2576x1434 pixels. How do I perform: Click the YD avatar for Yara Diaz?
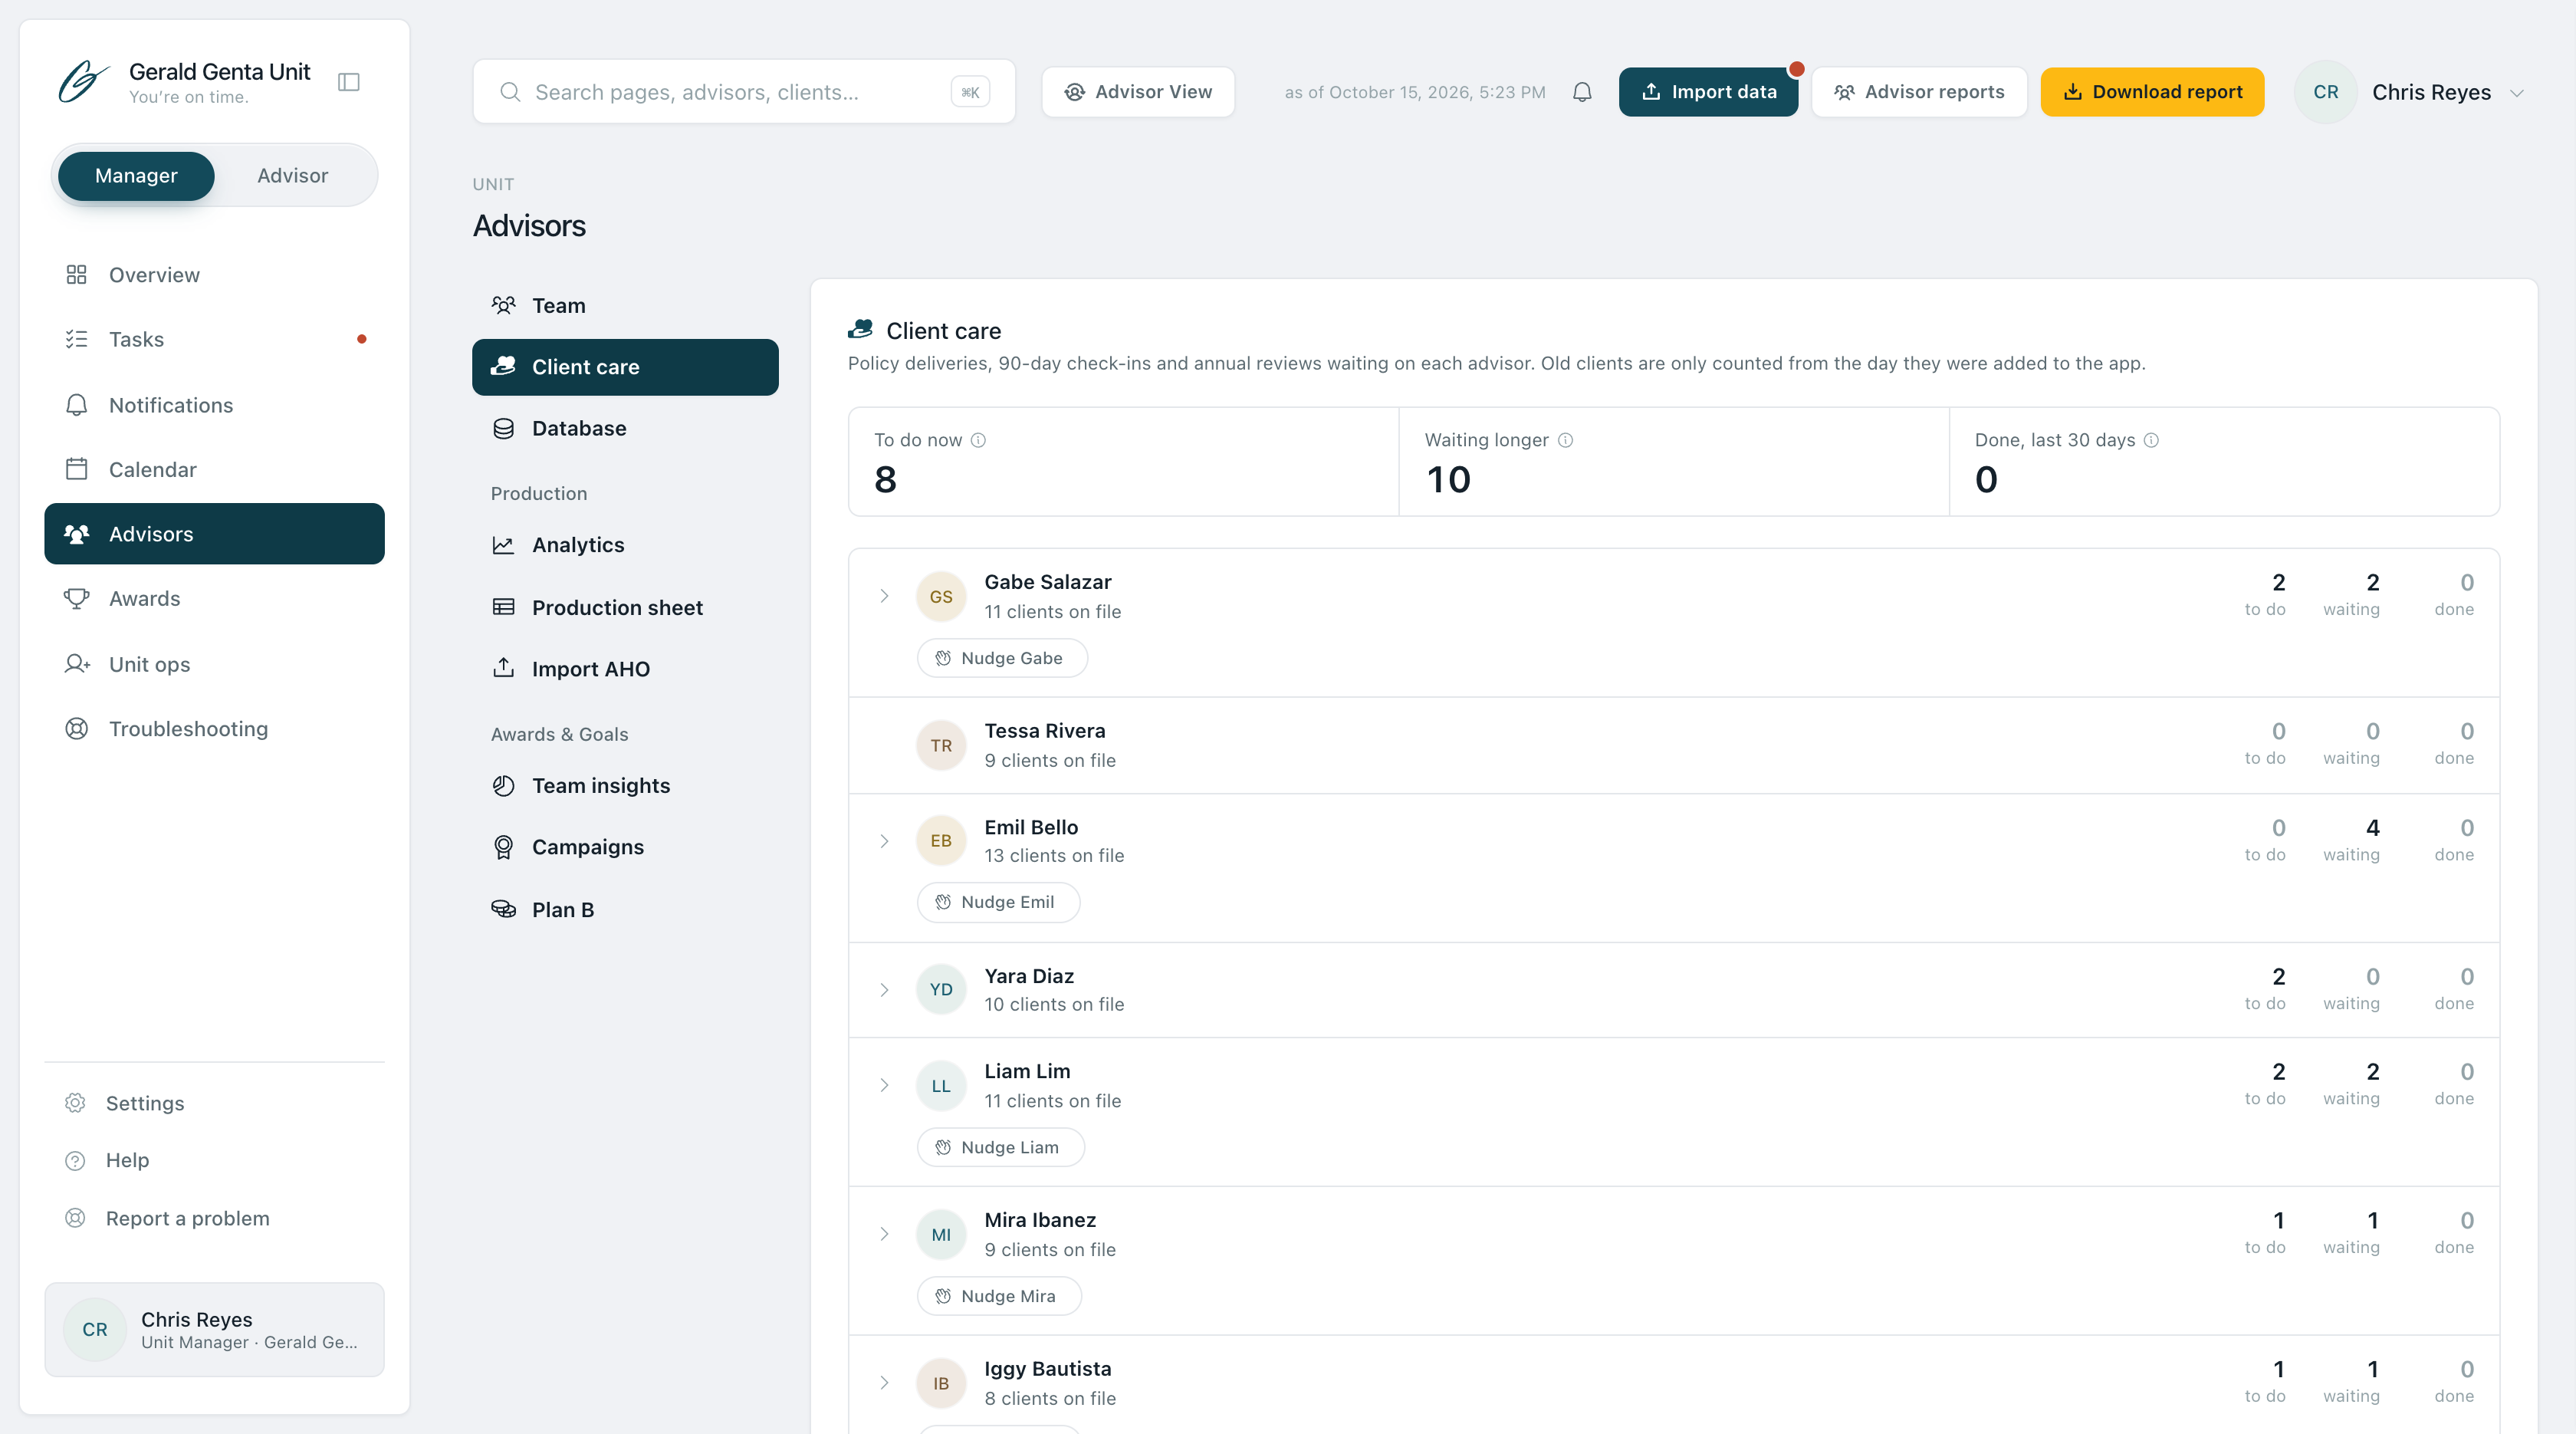tap(941, 990)
